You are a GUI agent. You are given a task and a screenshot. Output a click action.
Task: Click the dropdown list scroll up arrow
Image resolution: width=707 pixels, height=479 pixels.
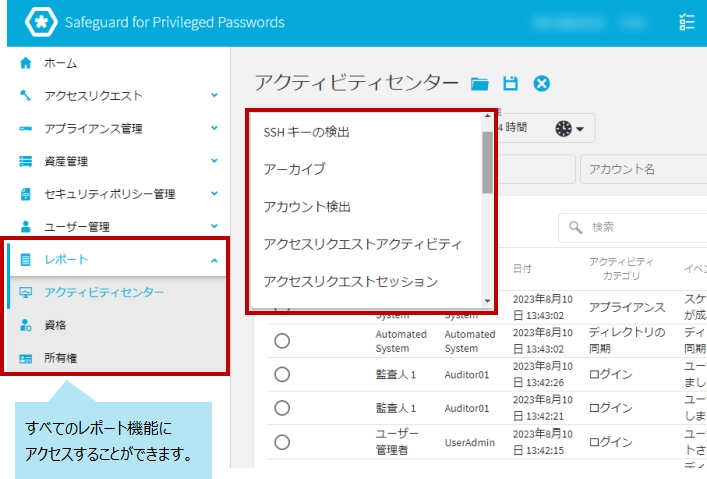click(487, 116)
